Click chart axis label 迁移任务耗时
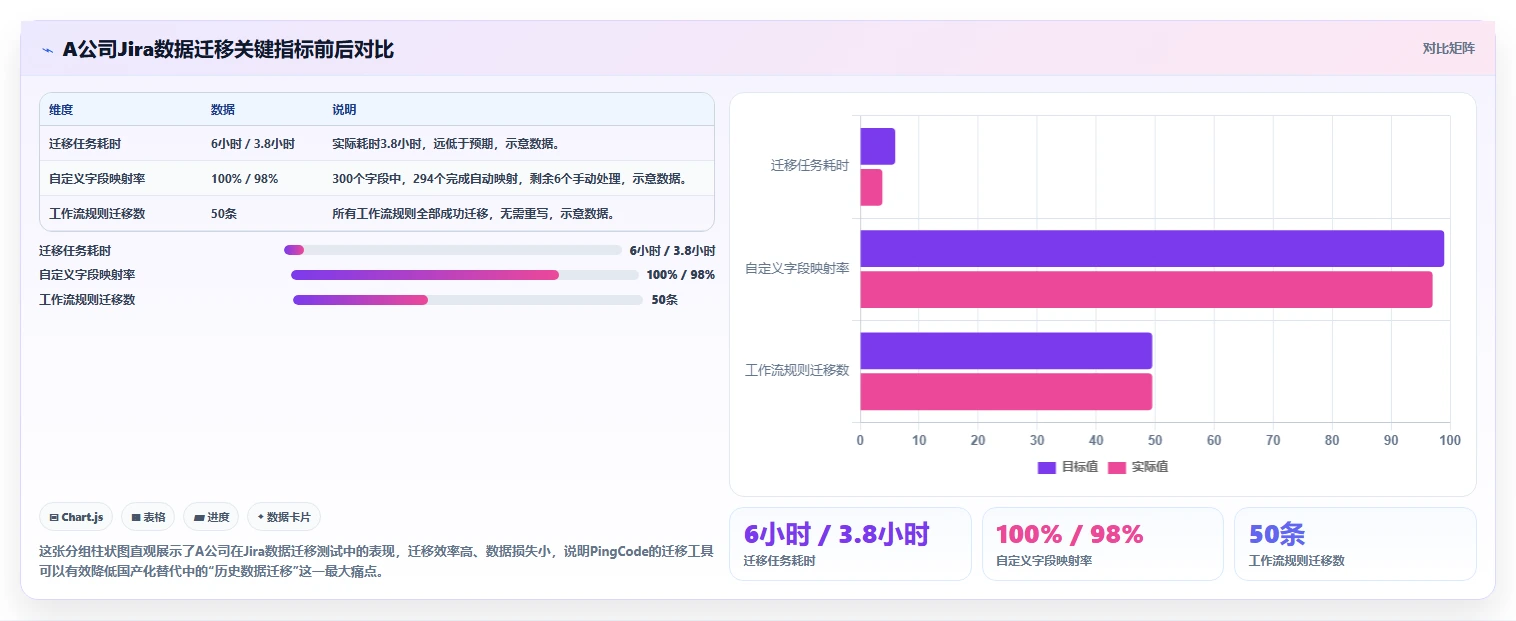 click(810, 166)
